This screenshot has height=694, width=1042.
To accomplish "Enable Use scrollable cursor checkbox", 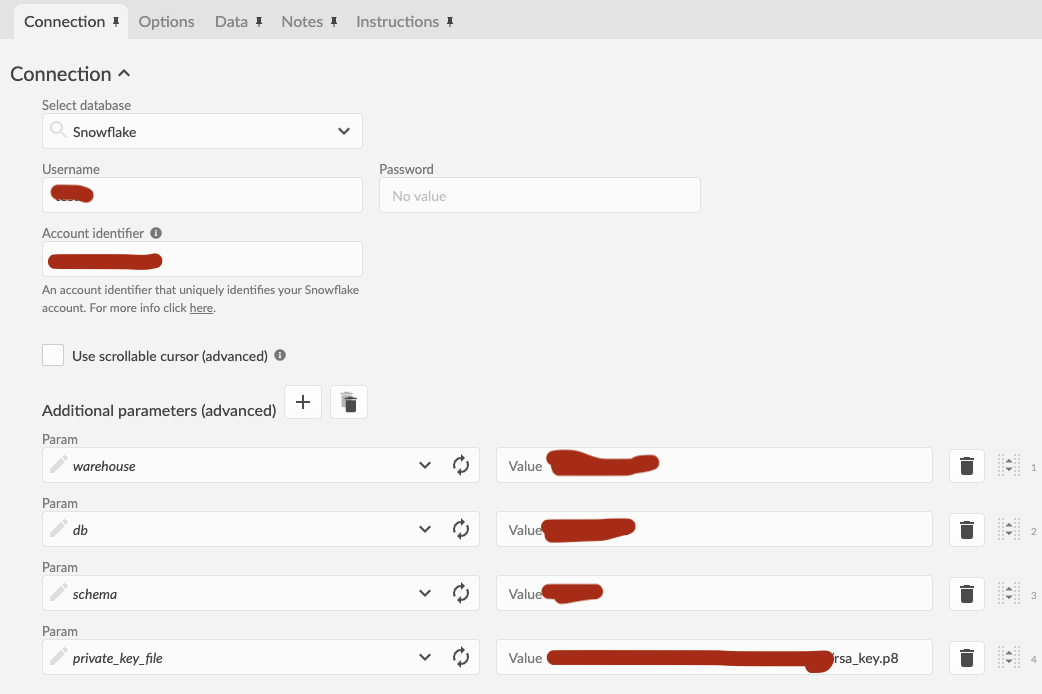I will pyautogui.click(x=53, y=355).
